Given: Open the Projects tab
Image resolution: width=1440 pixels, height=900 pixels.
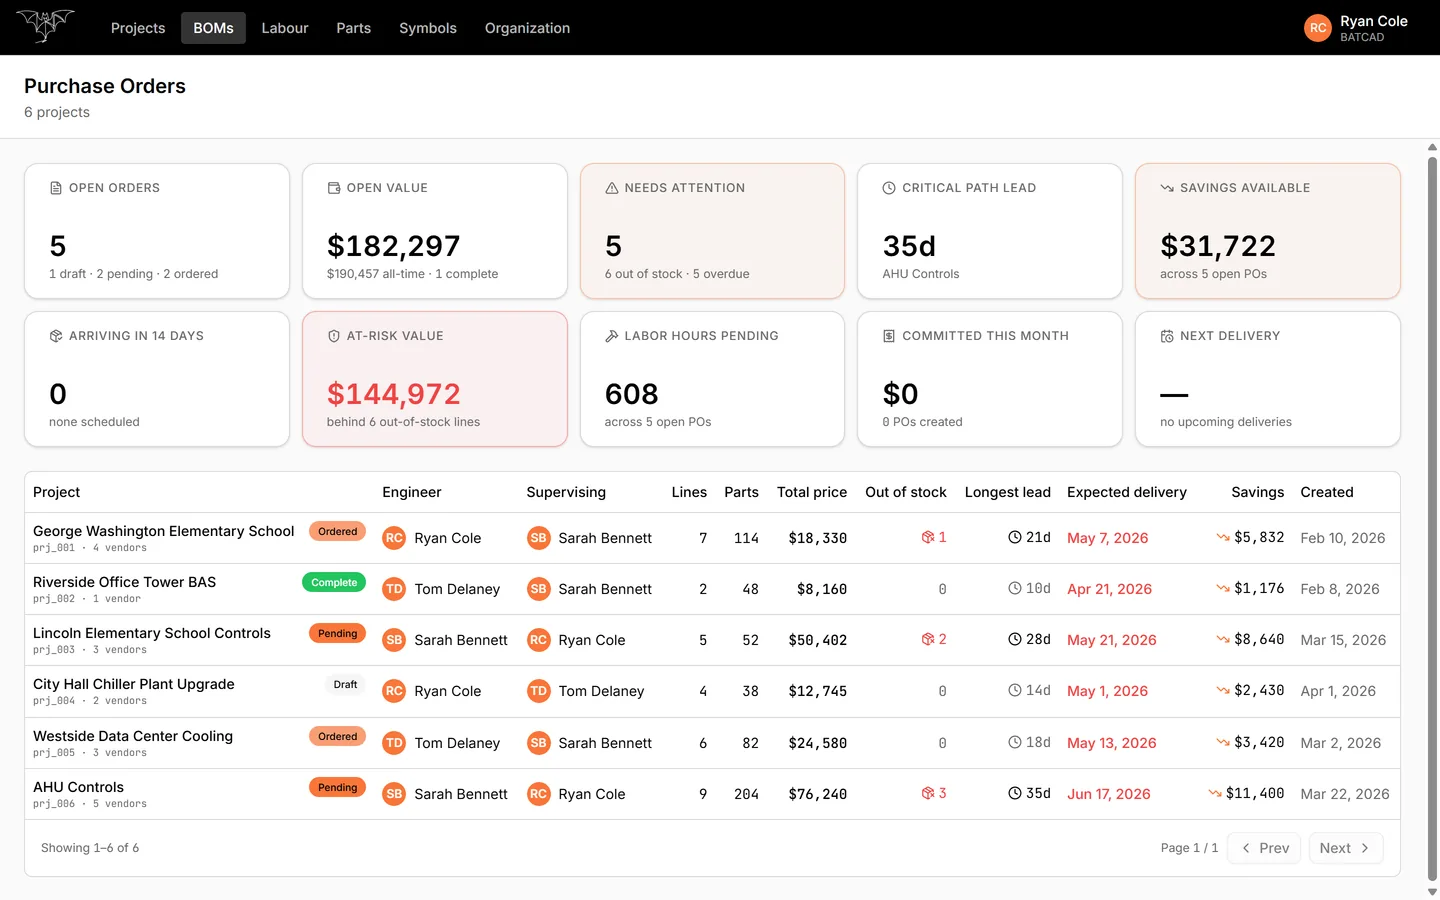Looking at the screenshot, I should 138,28.
